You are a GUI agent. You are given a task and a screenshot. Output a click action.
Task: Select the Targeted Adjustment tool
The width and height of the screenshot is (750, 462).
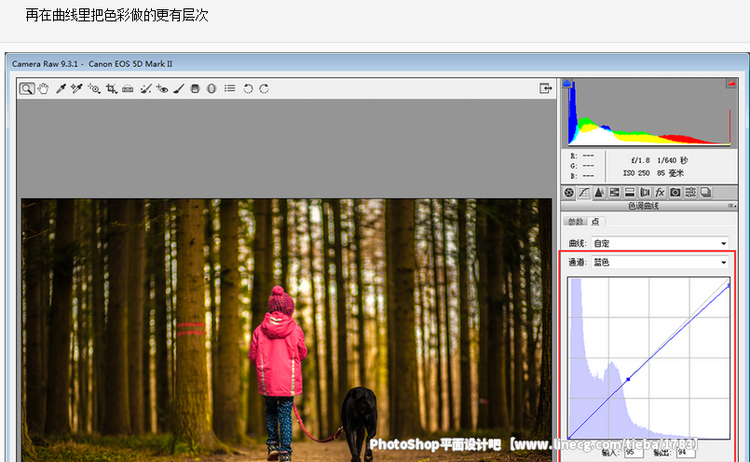[x=94, y=88]
